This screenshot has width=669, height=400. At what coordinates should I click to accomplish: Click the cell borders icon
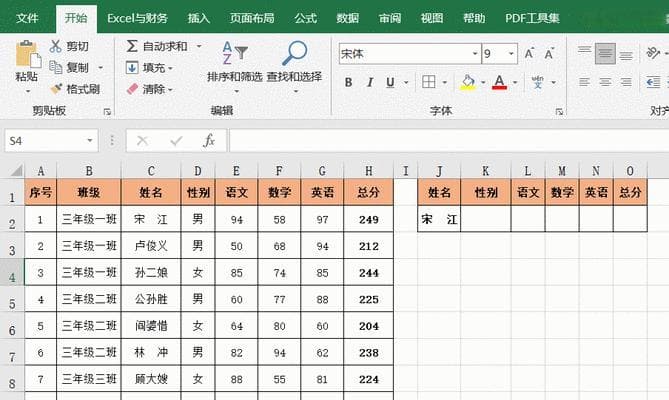(428, 82)
